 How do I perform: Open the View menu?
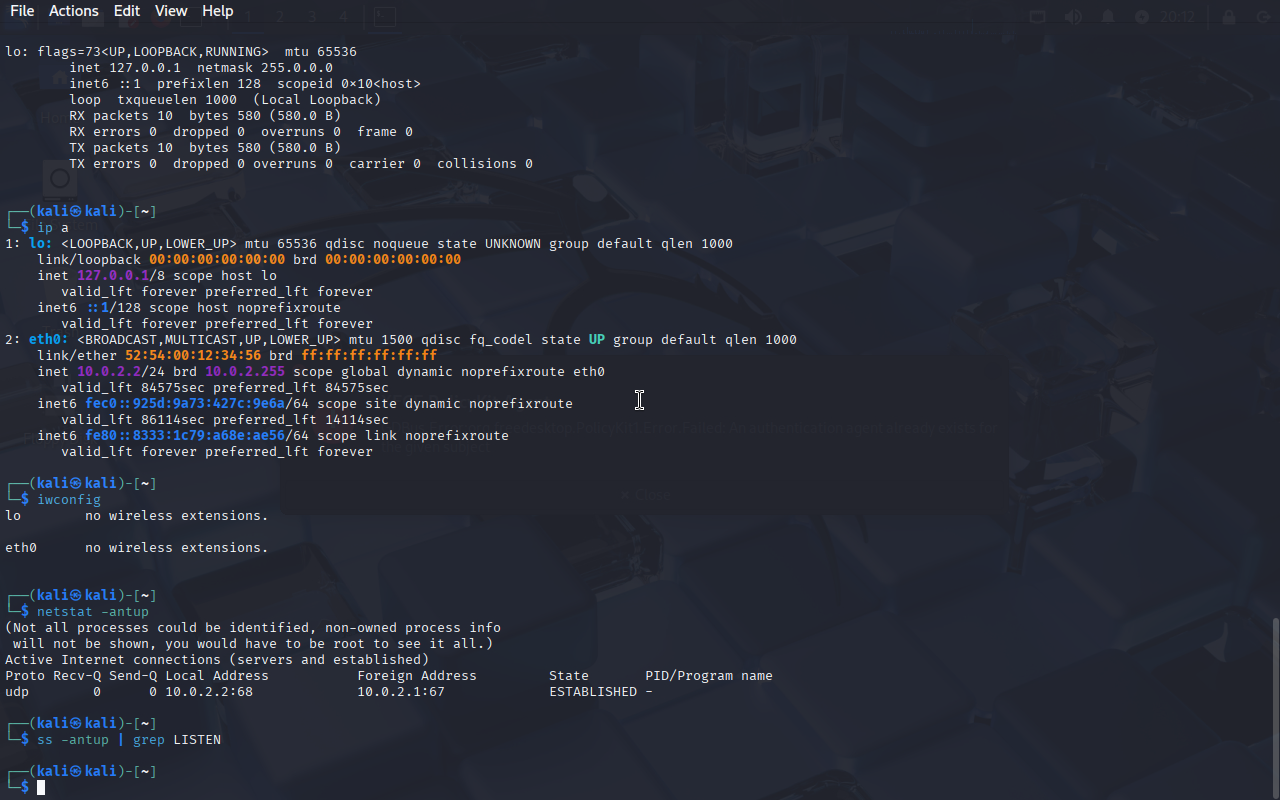171,11
